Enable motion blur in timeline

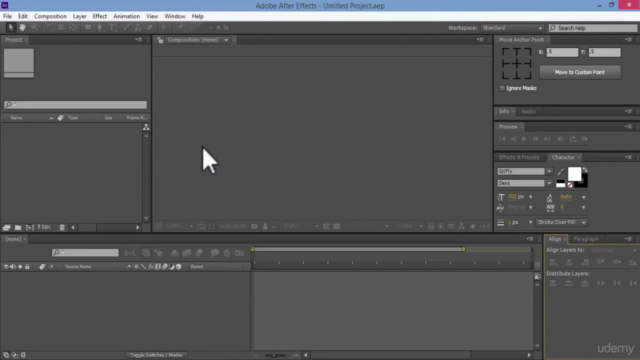199,253
